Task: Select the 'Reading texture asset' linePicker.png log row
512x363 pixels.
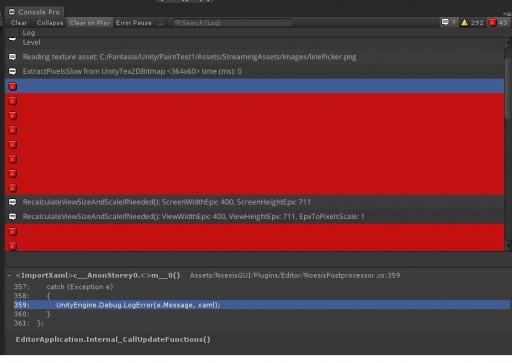Action: (x=254, y=57)
